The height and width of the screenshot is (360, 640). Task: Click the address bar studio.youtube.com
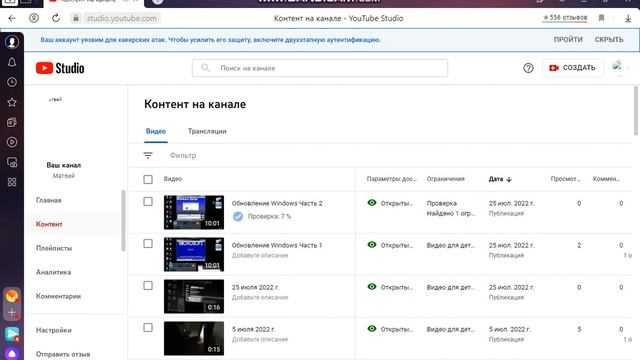[x=121, y=18]
